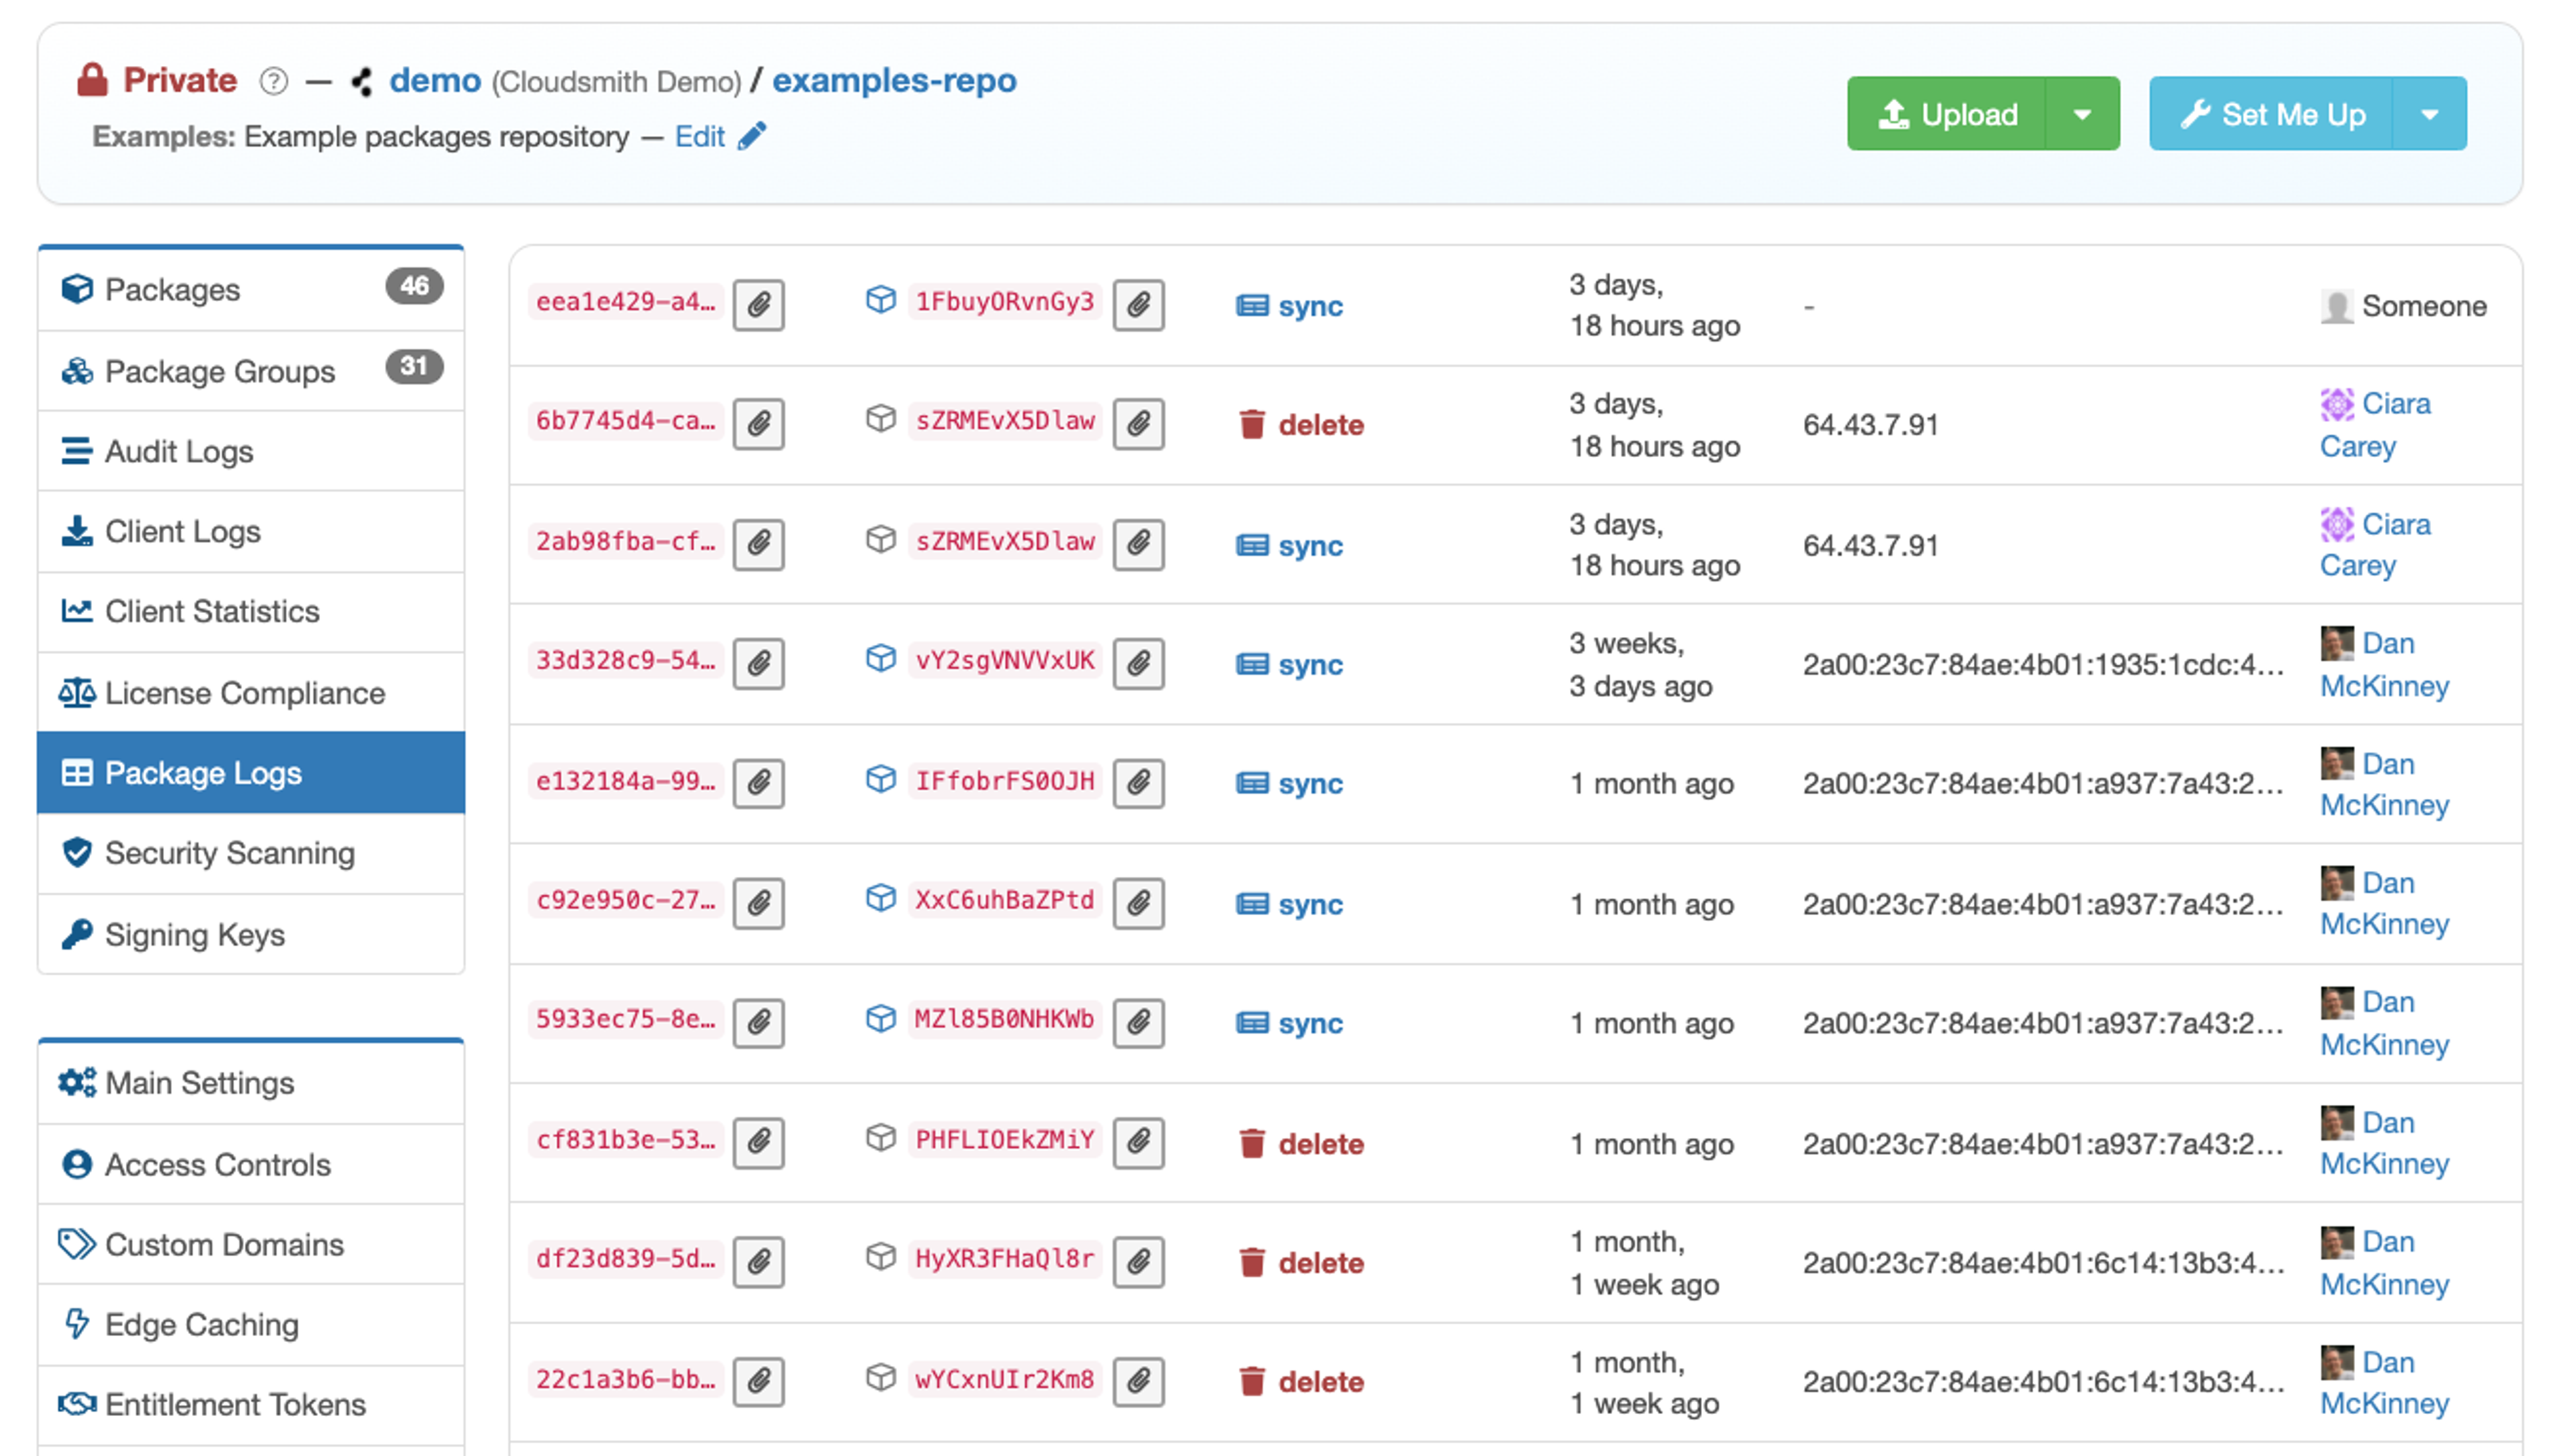
Task: Click the pencil icon next to Edit
Action: [x=752, y=136]
